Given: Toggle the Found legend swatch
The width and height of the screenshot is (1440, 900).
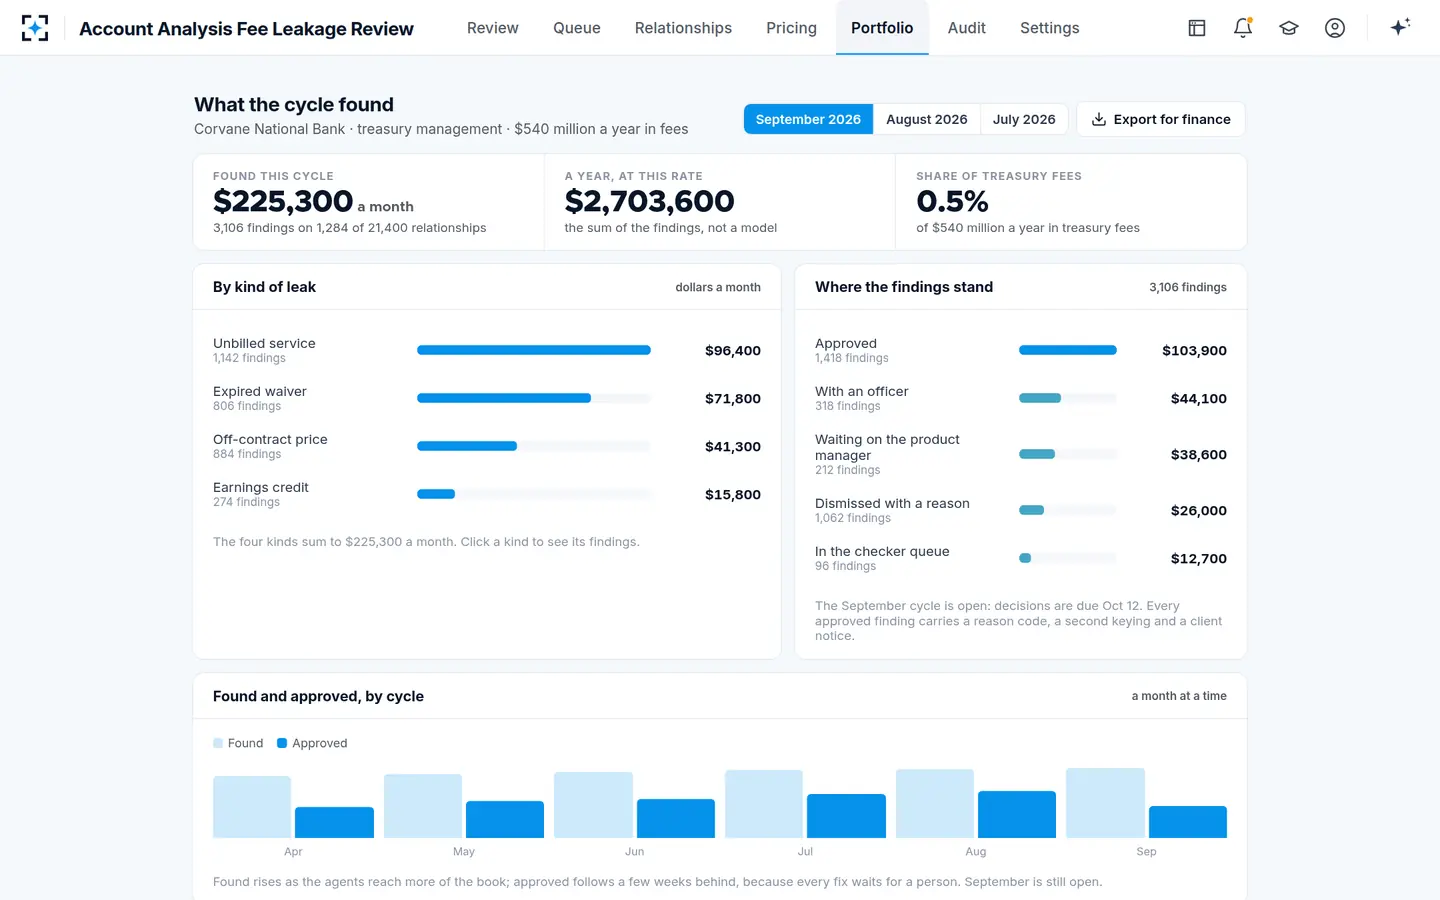Looking at the screenshot, I should click(218, 743).
